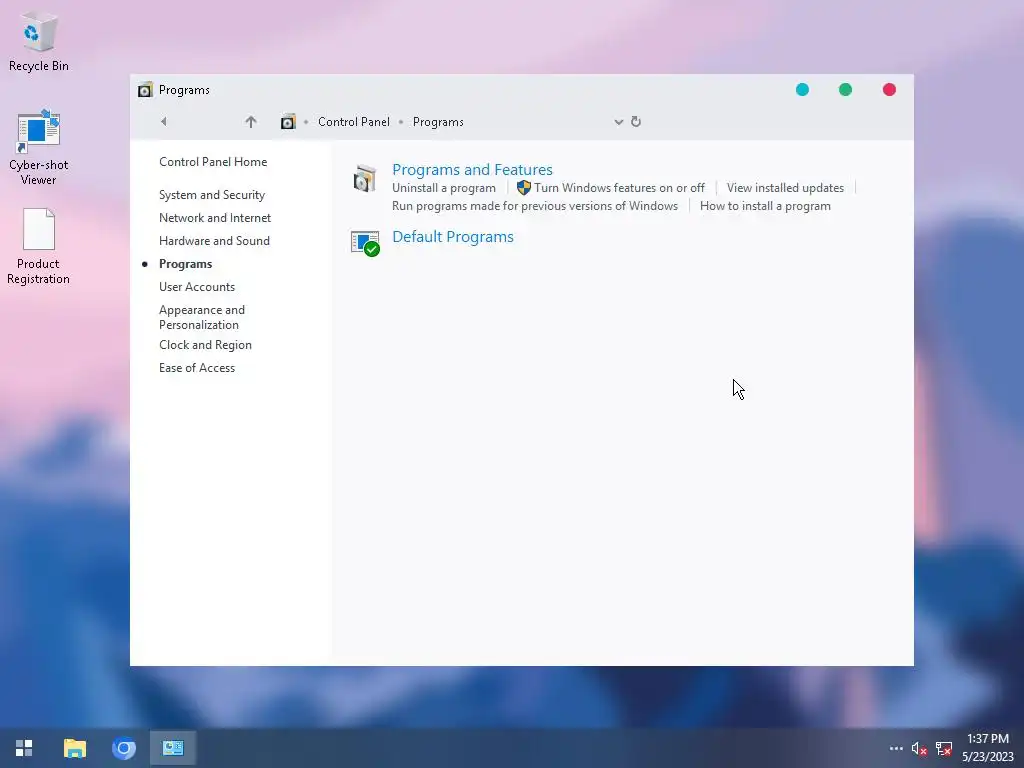
Task: Open User Accounts in sidebar
Action: (x=197, y=287)
